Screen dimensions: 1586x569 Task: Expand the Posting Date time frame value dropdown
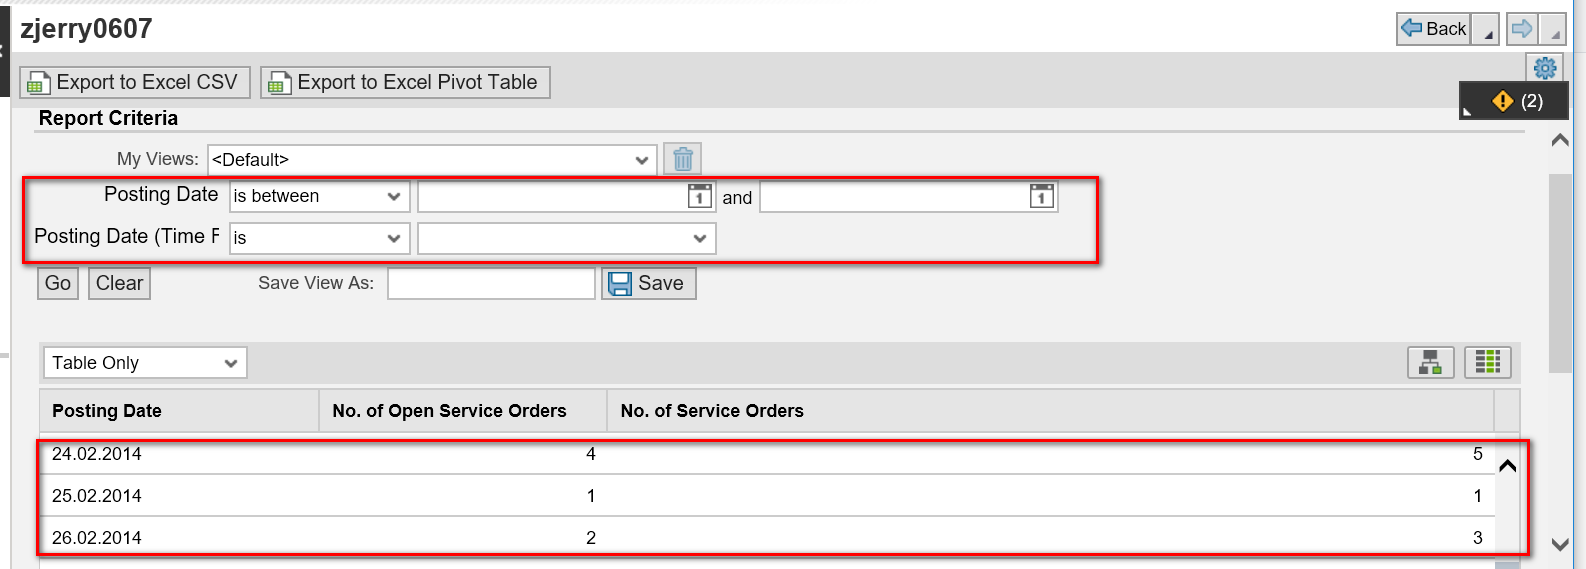pyautogui.click(x=566, y=238)
